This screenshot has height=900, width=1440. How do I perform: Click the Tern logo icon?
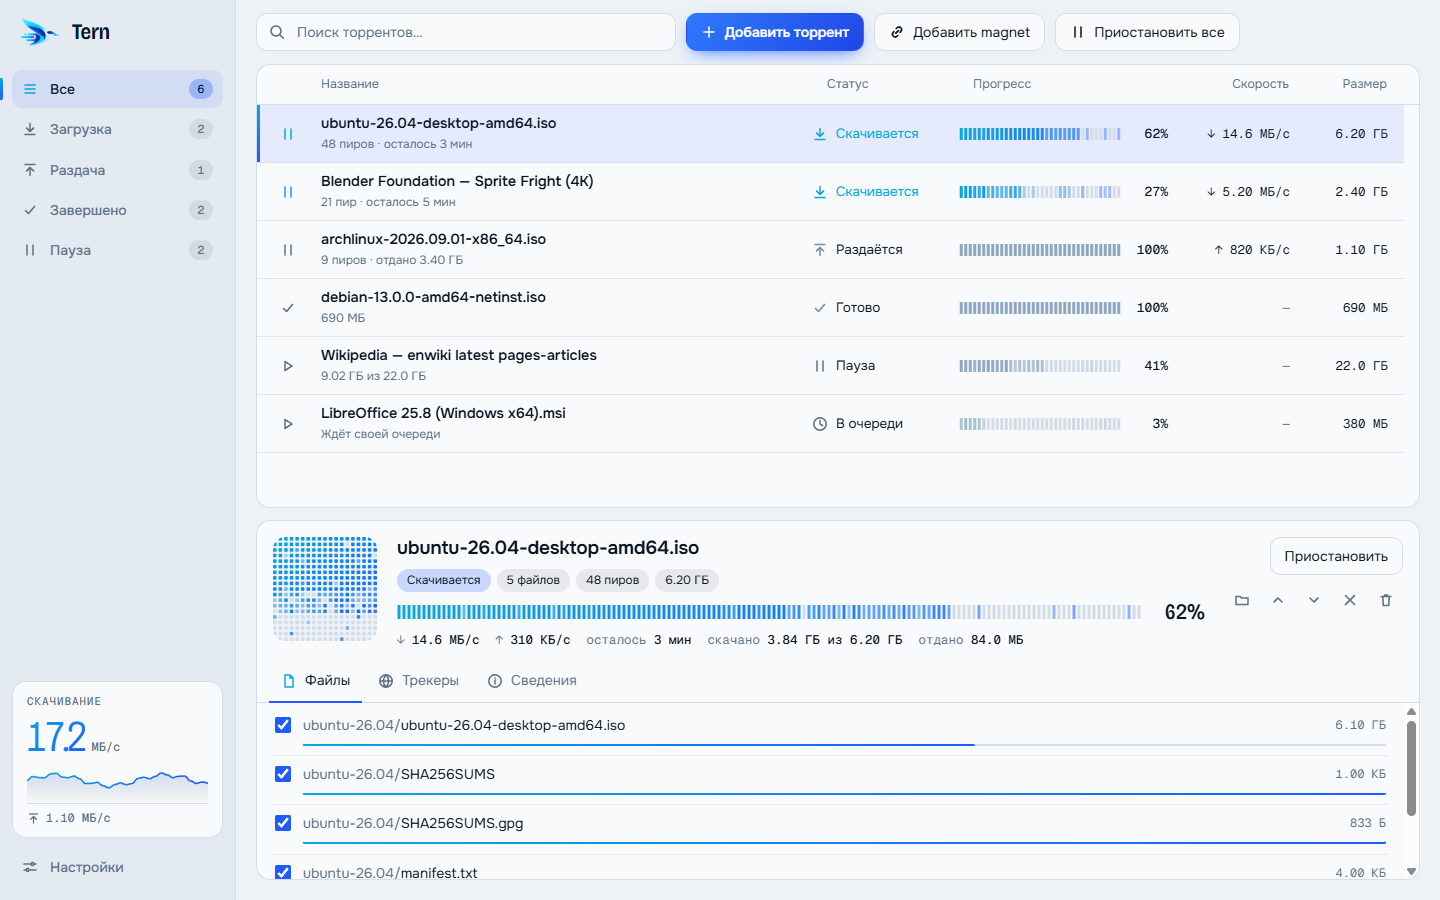coord(39,33)
